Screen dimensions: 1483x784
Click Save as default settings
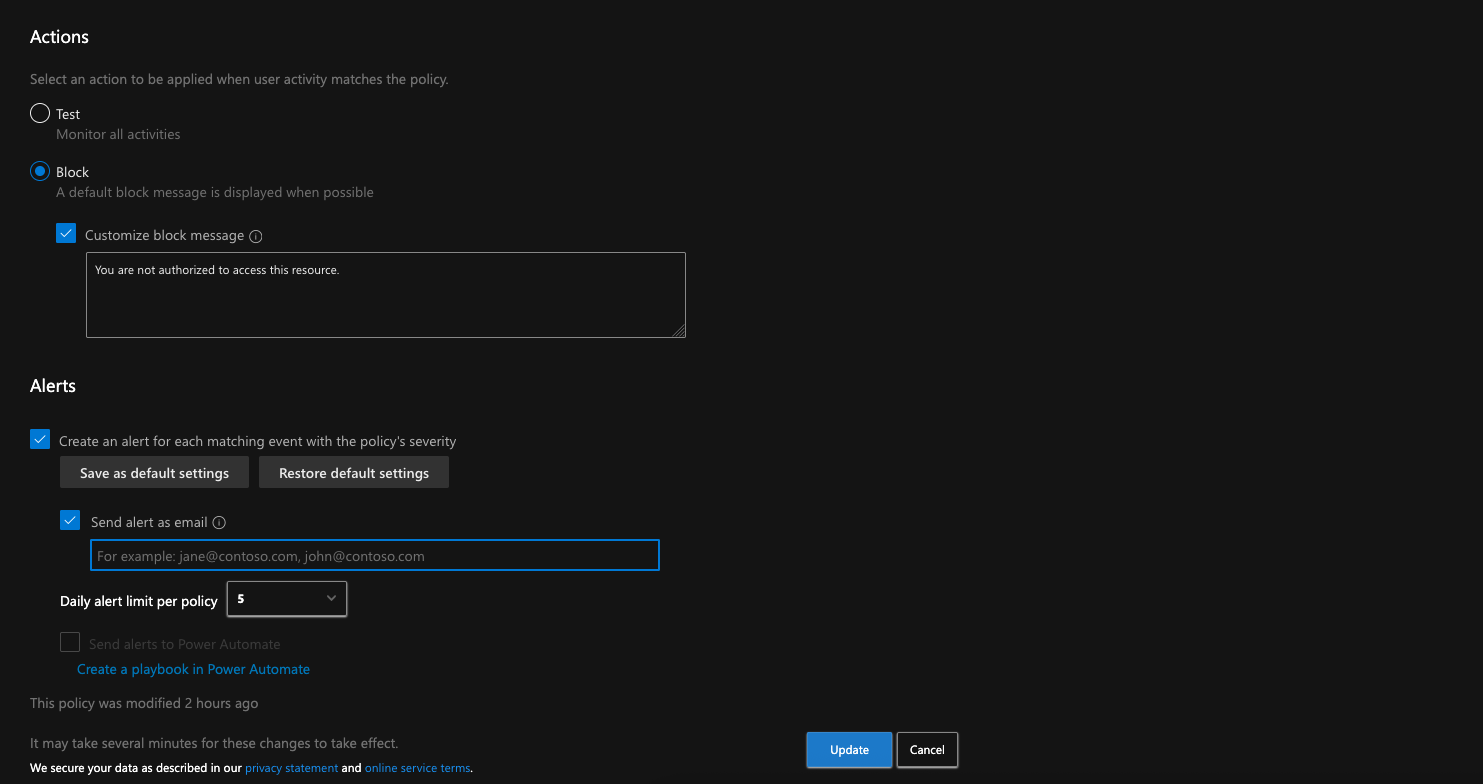point(154,472)
